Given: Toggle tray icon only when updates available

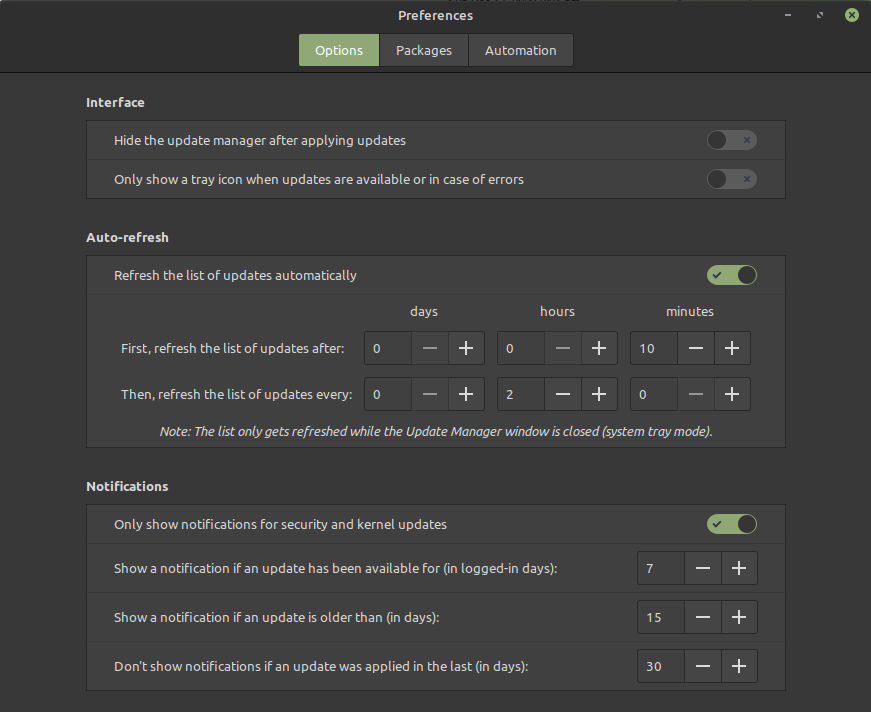Looking at the screenshot, I should pos(731,179).
